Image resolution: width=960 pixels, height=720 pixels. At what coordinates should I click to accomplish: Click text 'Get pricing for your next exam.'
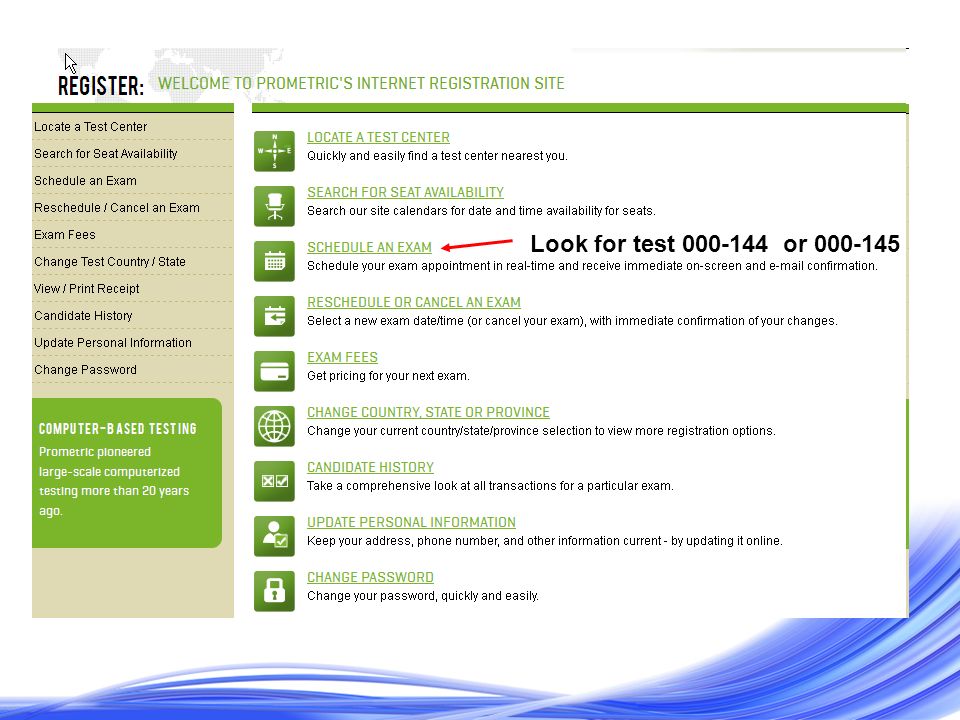coord(388,376)
